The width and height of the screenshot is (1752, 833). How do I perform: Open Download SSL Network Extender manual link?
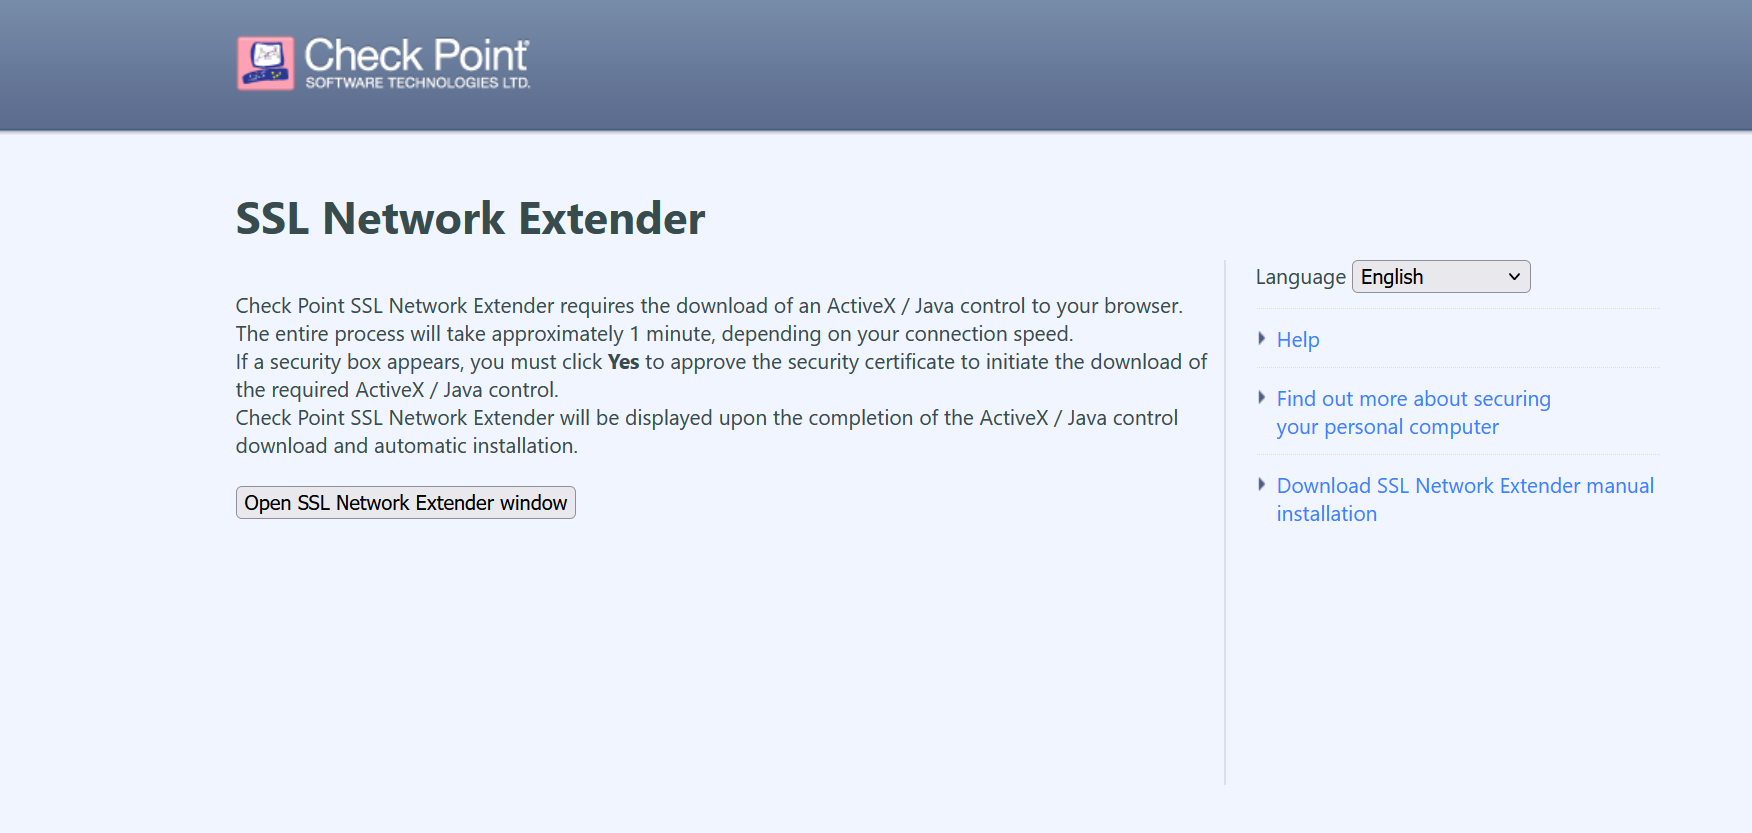click(x=1465, y=486)
